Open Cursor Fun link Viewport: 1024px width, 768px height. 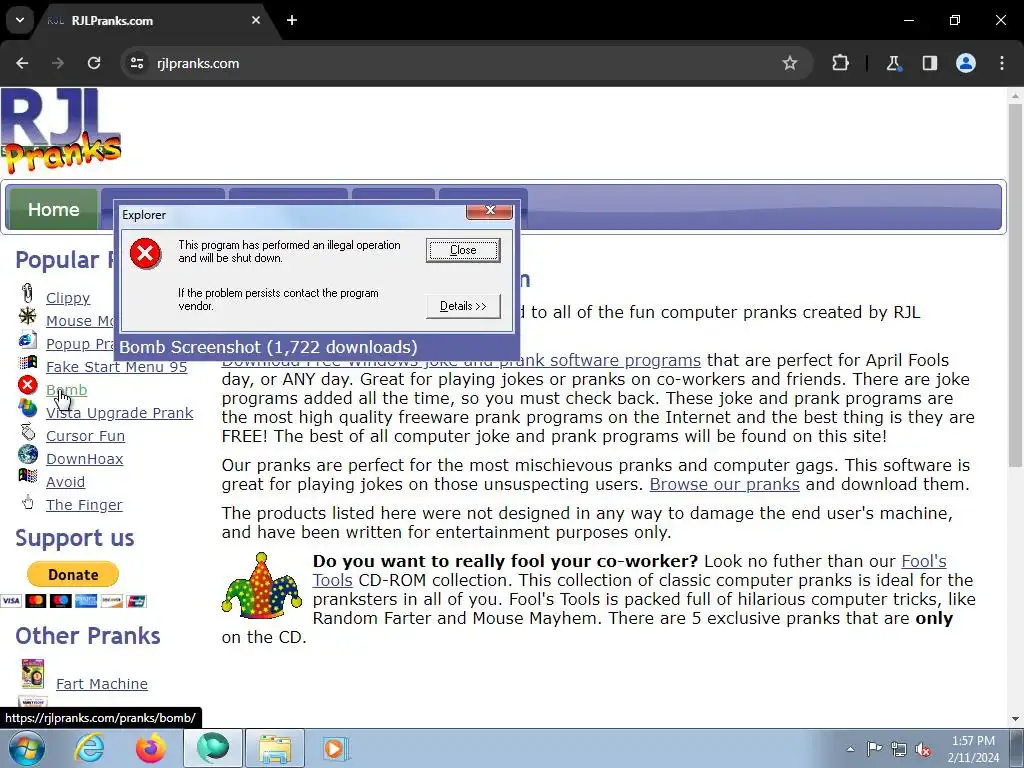[85, 436]
